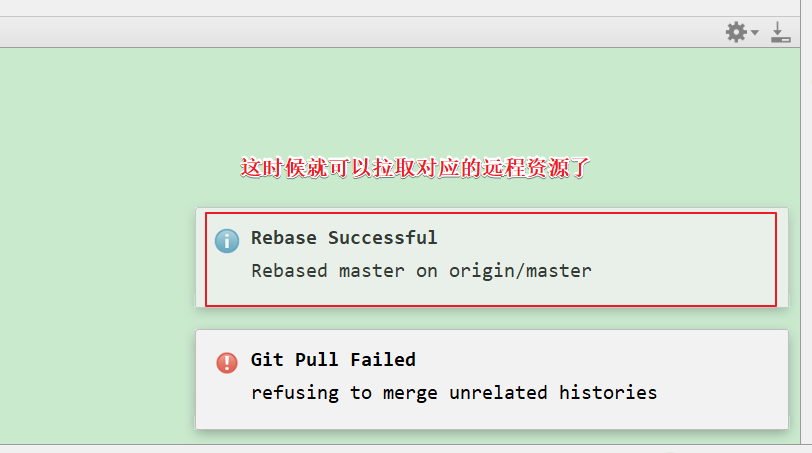Click the 'Rebased master on origin/master' message

pos(421,271)
